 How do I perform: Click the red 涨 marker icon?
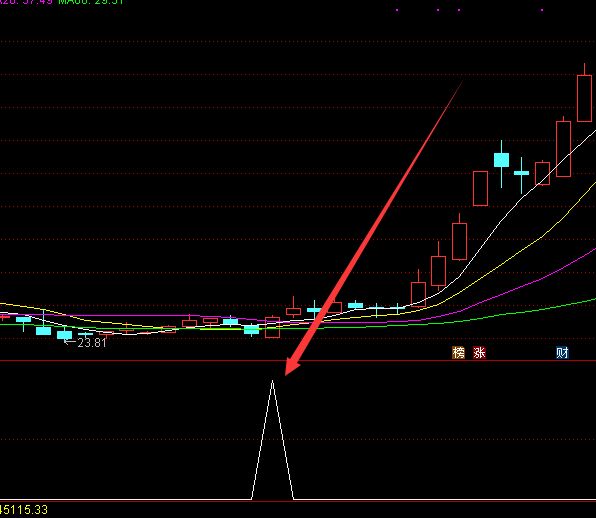479,353
